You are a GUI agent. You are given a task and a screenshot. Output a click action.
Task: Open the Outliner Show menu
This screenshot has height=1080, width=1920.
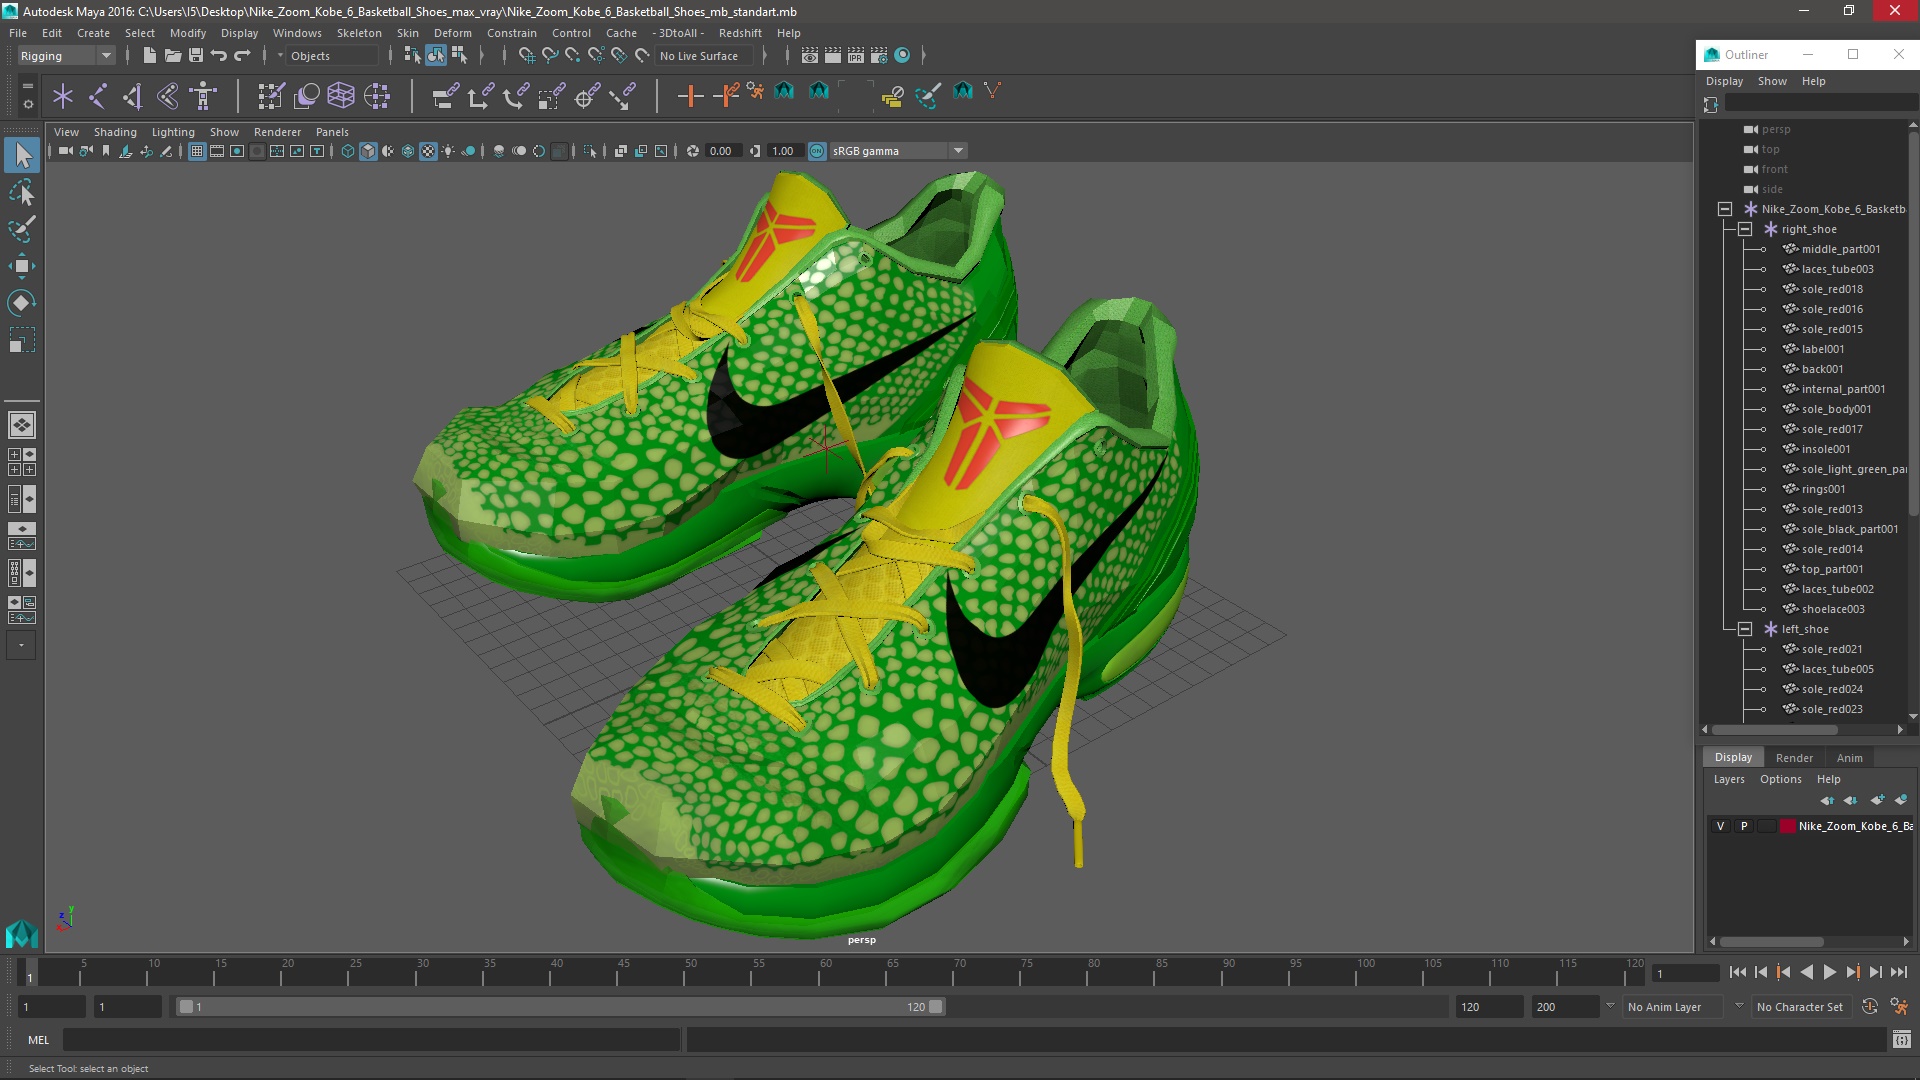click(x=1772, y=81)
